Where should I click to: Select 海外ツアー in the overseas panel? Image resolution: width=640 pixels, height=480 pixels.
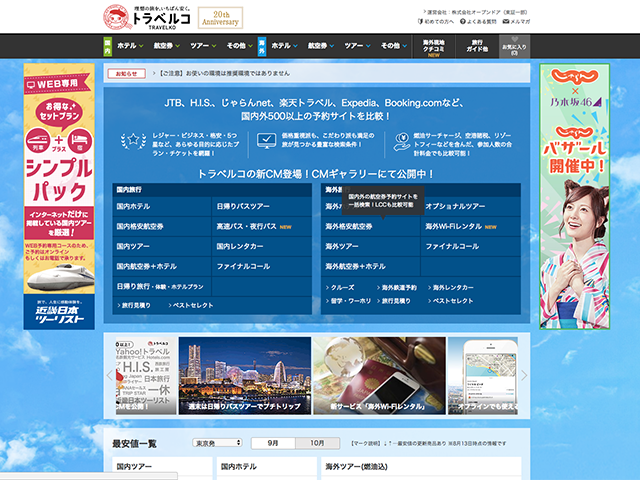point(371,247)
